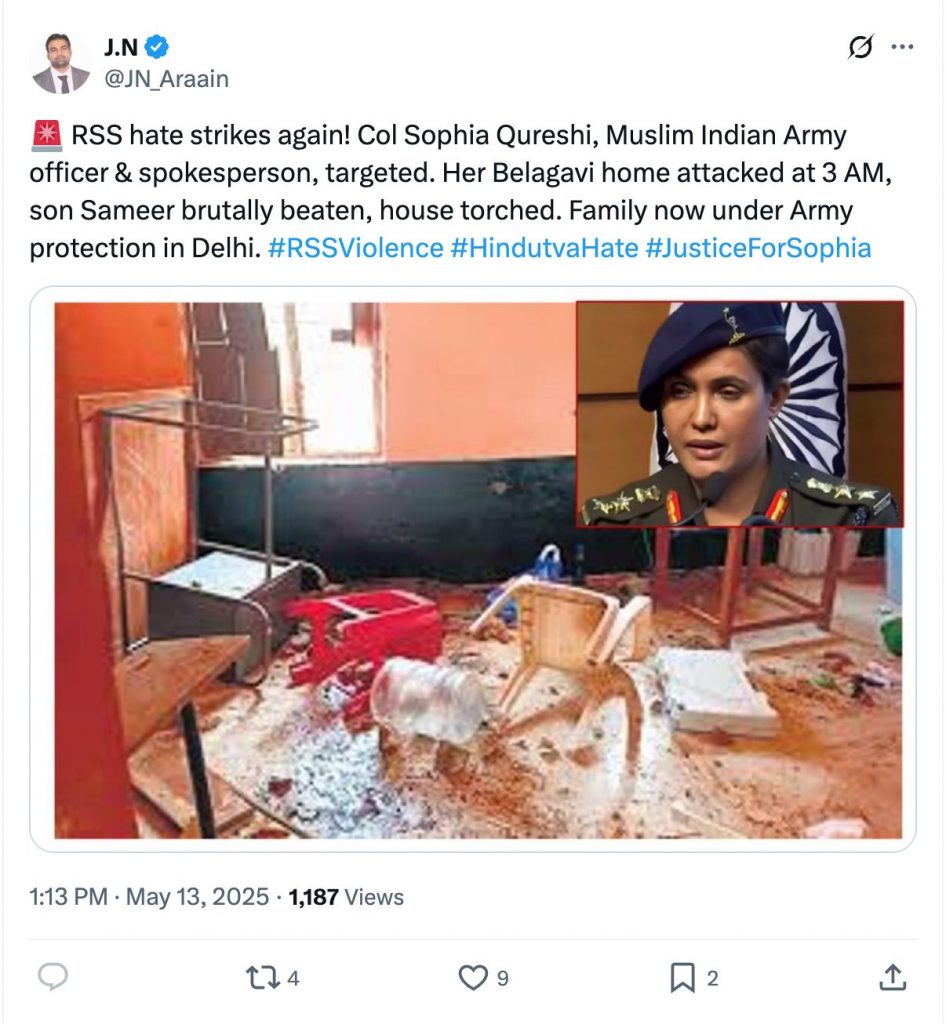
Task: Open the #HindutvaHate hashtag
Action: (544, 247)
